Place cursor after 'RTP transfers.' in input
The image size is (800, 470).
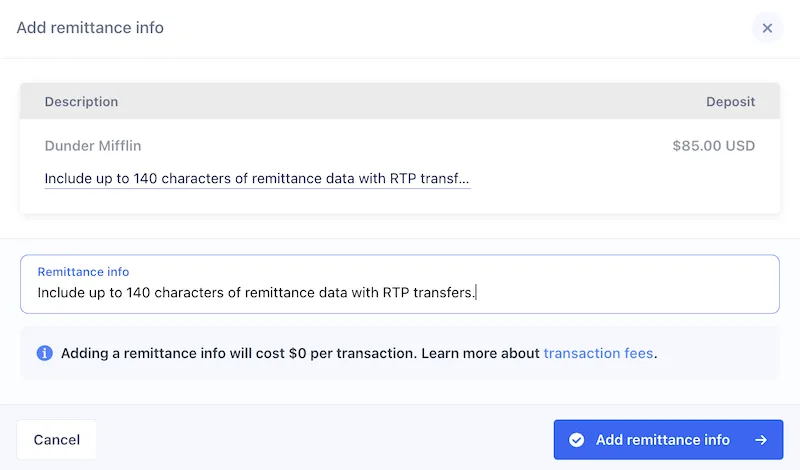pyautogui.click(x=478, y=293)
